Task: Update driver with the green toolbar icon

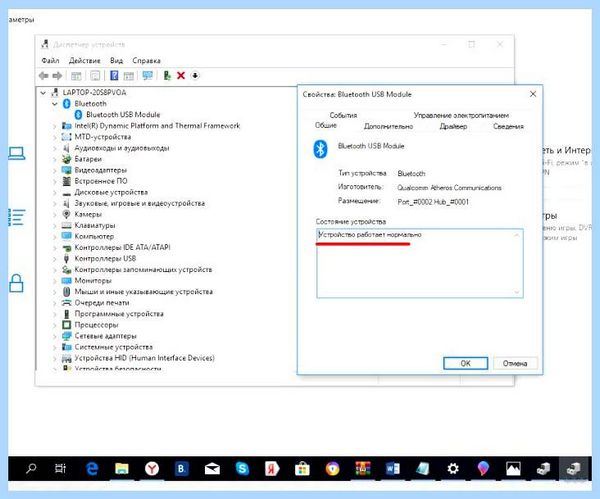Action: (167, 75)
